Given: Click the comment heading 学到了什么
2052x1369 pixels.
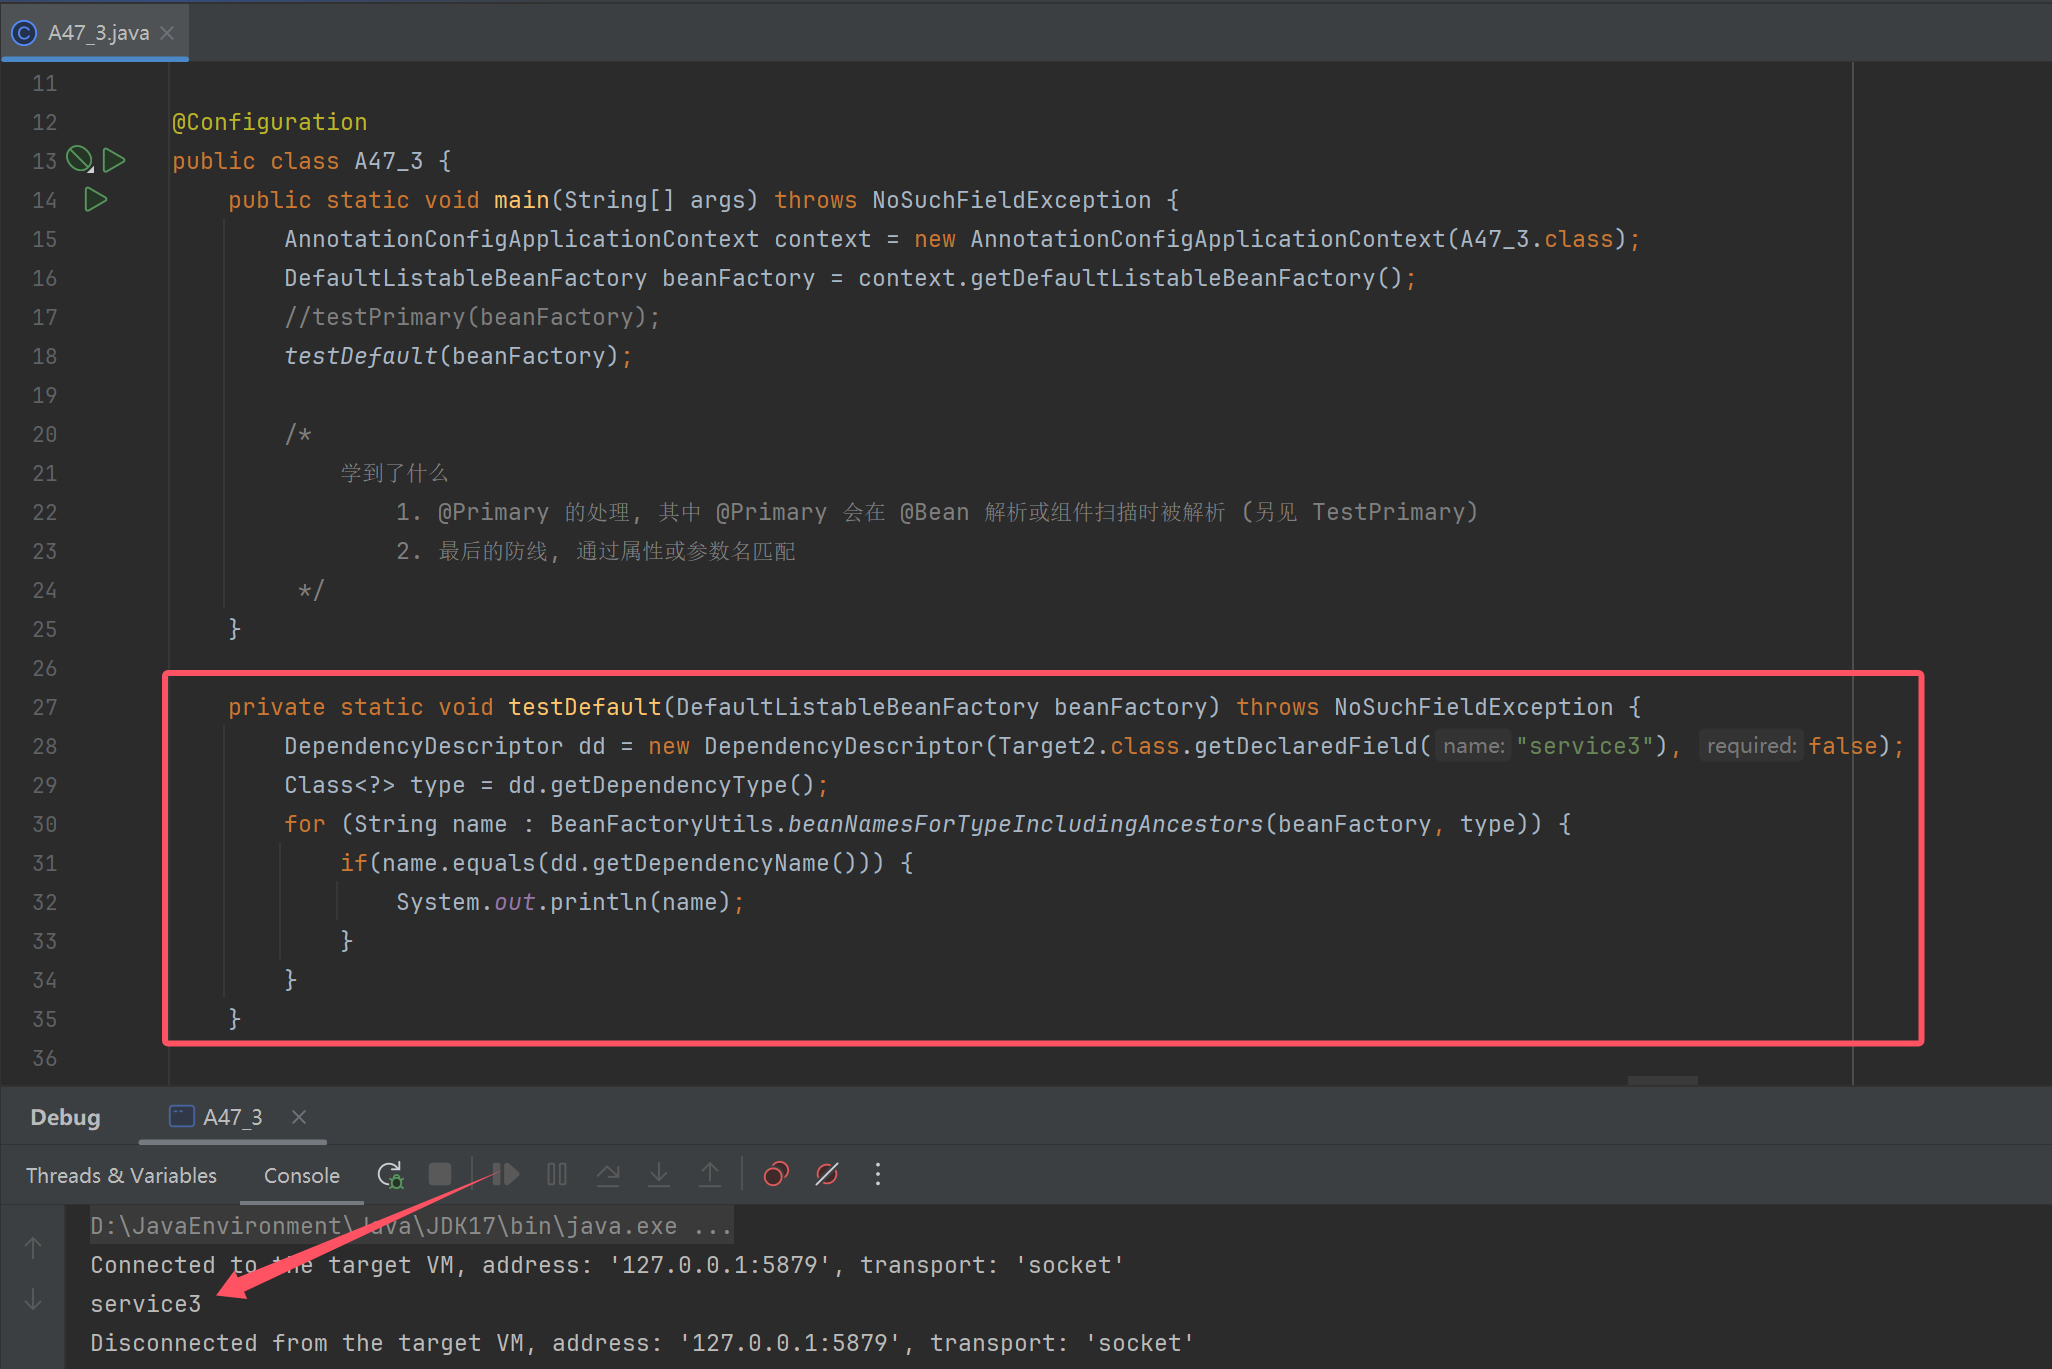Looking at the screenshot, I should click(394, 473).
